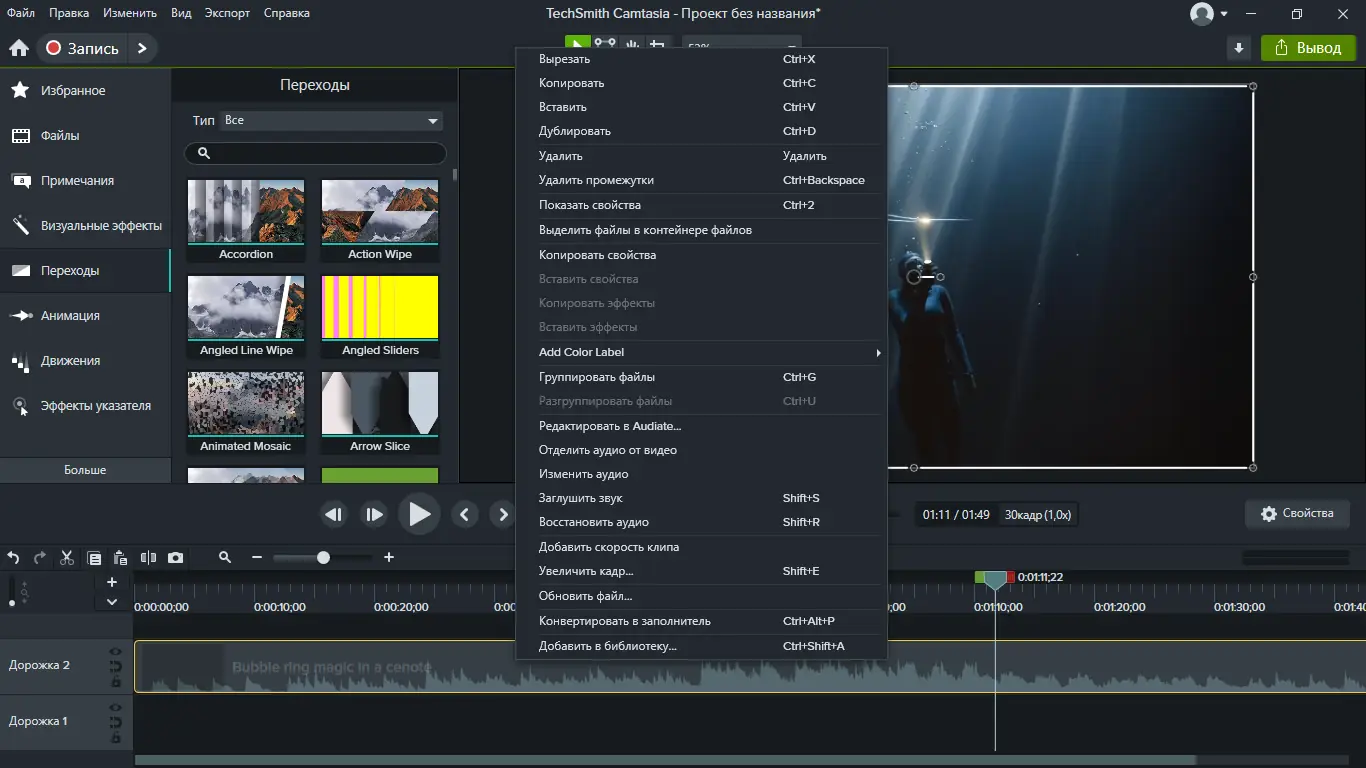Expand the arrow next to Запись button
This screenshot has height=768, width=1366.
point(142,48)
